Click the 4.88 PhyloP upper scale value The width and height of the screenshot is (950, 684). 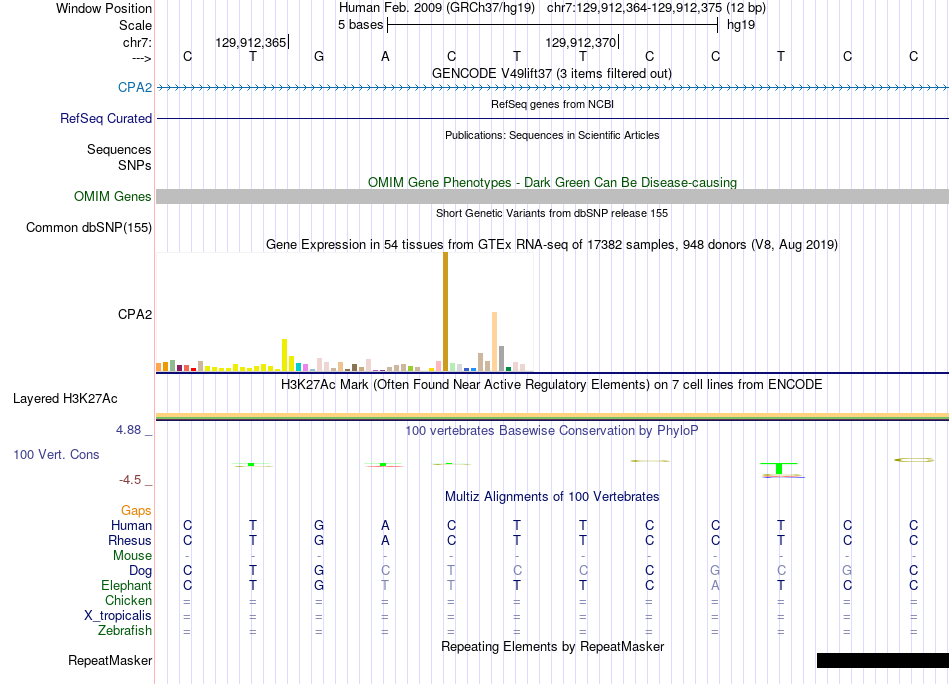pyautogui.click(x=128, y=430)
